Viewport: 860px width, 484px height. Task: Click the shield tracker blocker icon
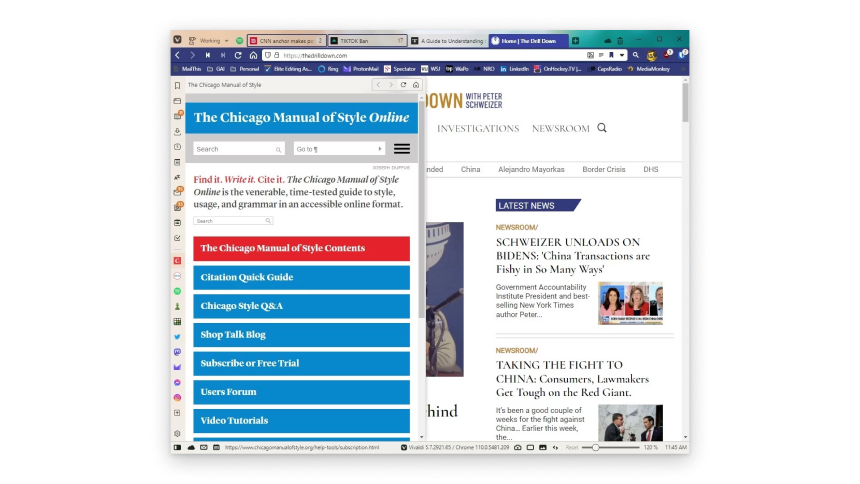[268, 55]
